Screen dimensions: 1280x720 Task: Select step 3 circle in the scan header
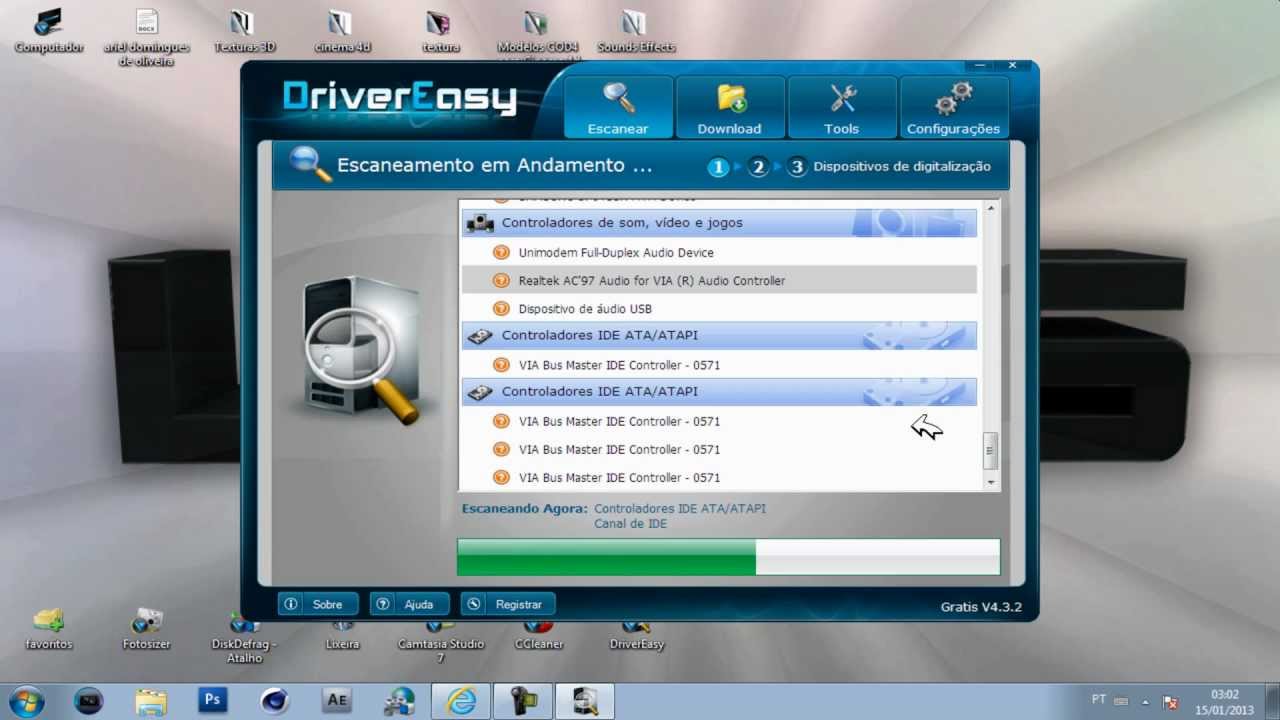(x=797, y=167)
